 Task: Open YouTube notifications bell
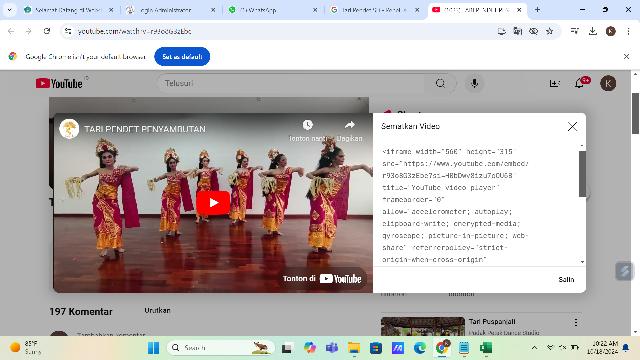(579, 83)
